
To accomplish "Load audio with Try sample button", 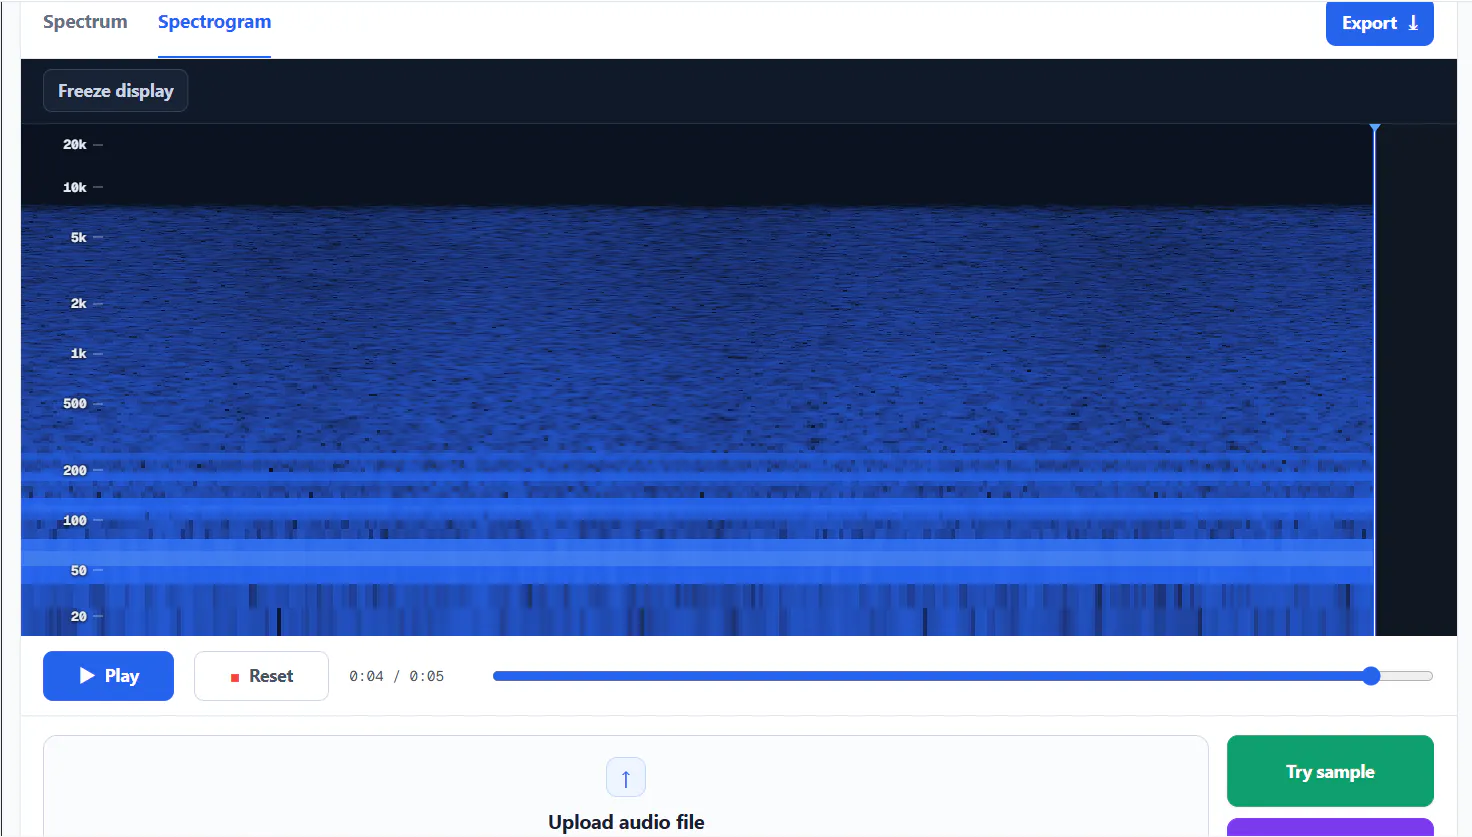I will (x=1330, y=771).
